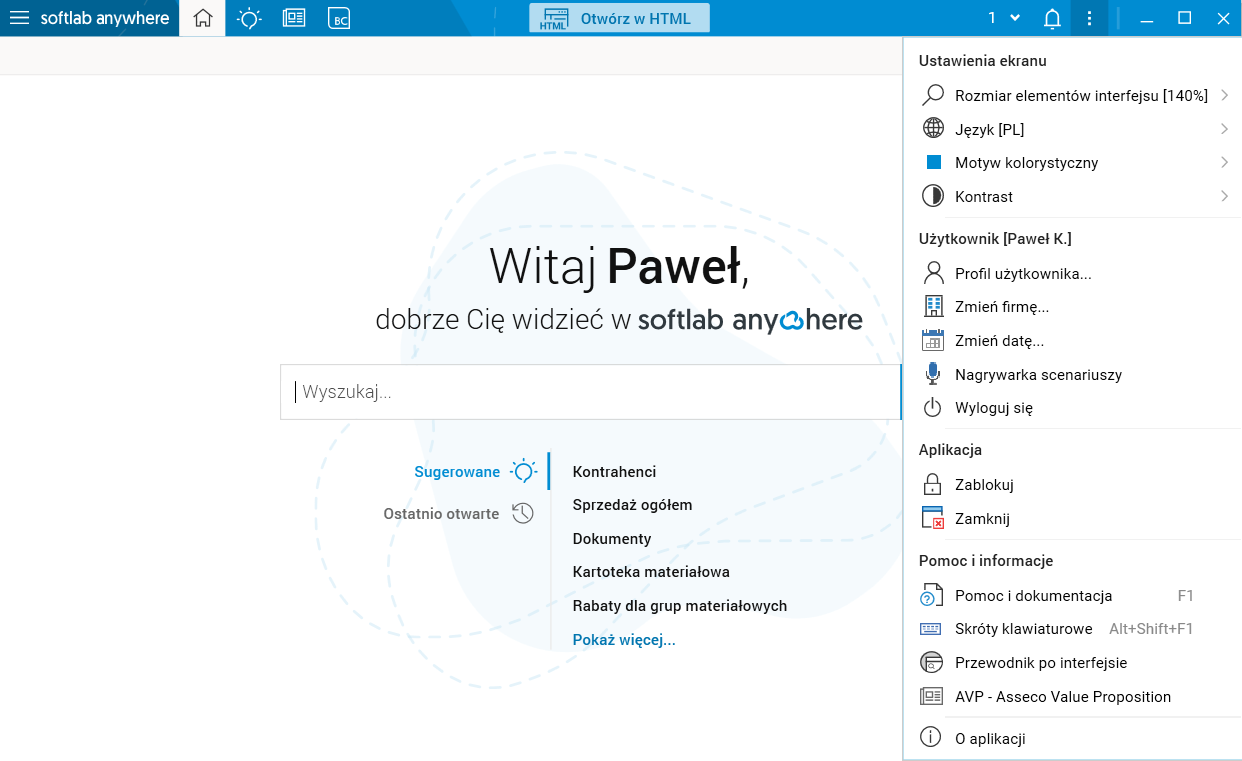Click the power icon for logout
Viewport: 1242px width, 761px height.
[933, 407]
